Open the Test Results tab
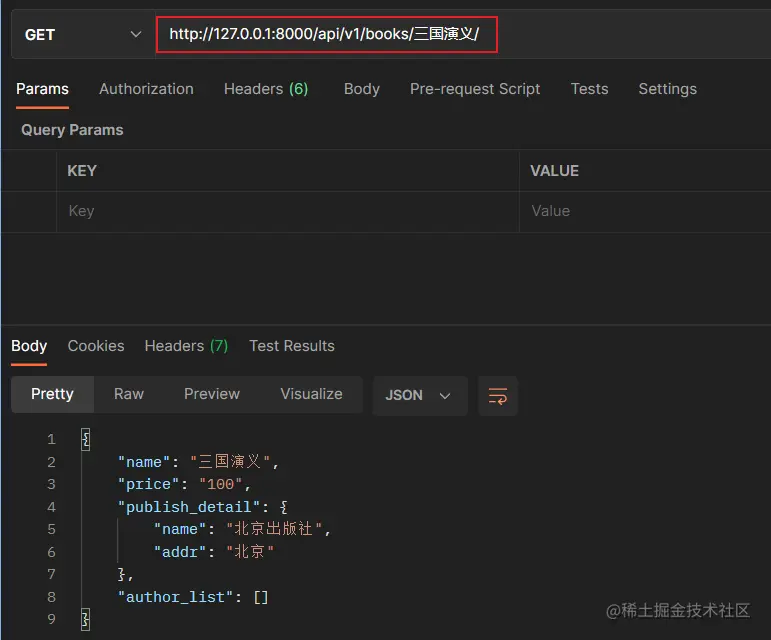771x640 pixels. point(292,346)
